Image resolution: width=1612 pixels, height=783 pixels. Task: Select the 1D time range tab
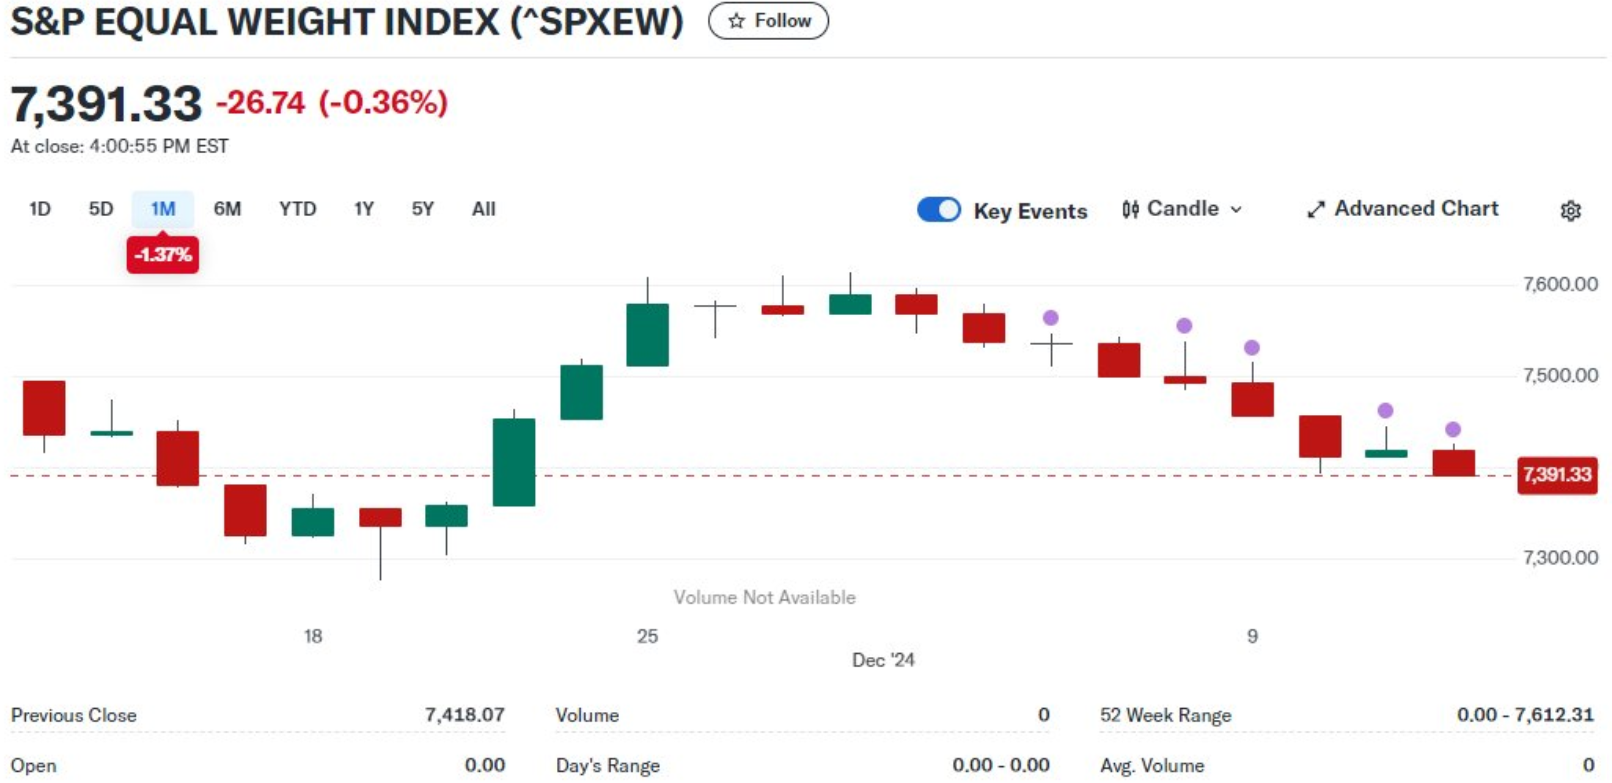40,209
